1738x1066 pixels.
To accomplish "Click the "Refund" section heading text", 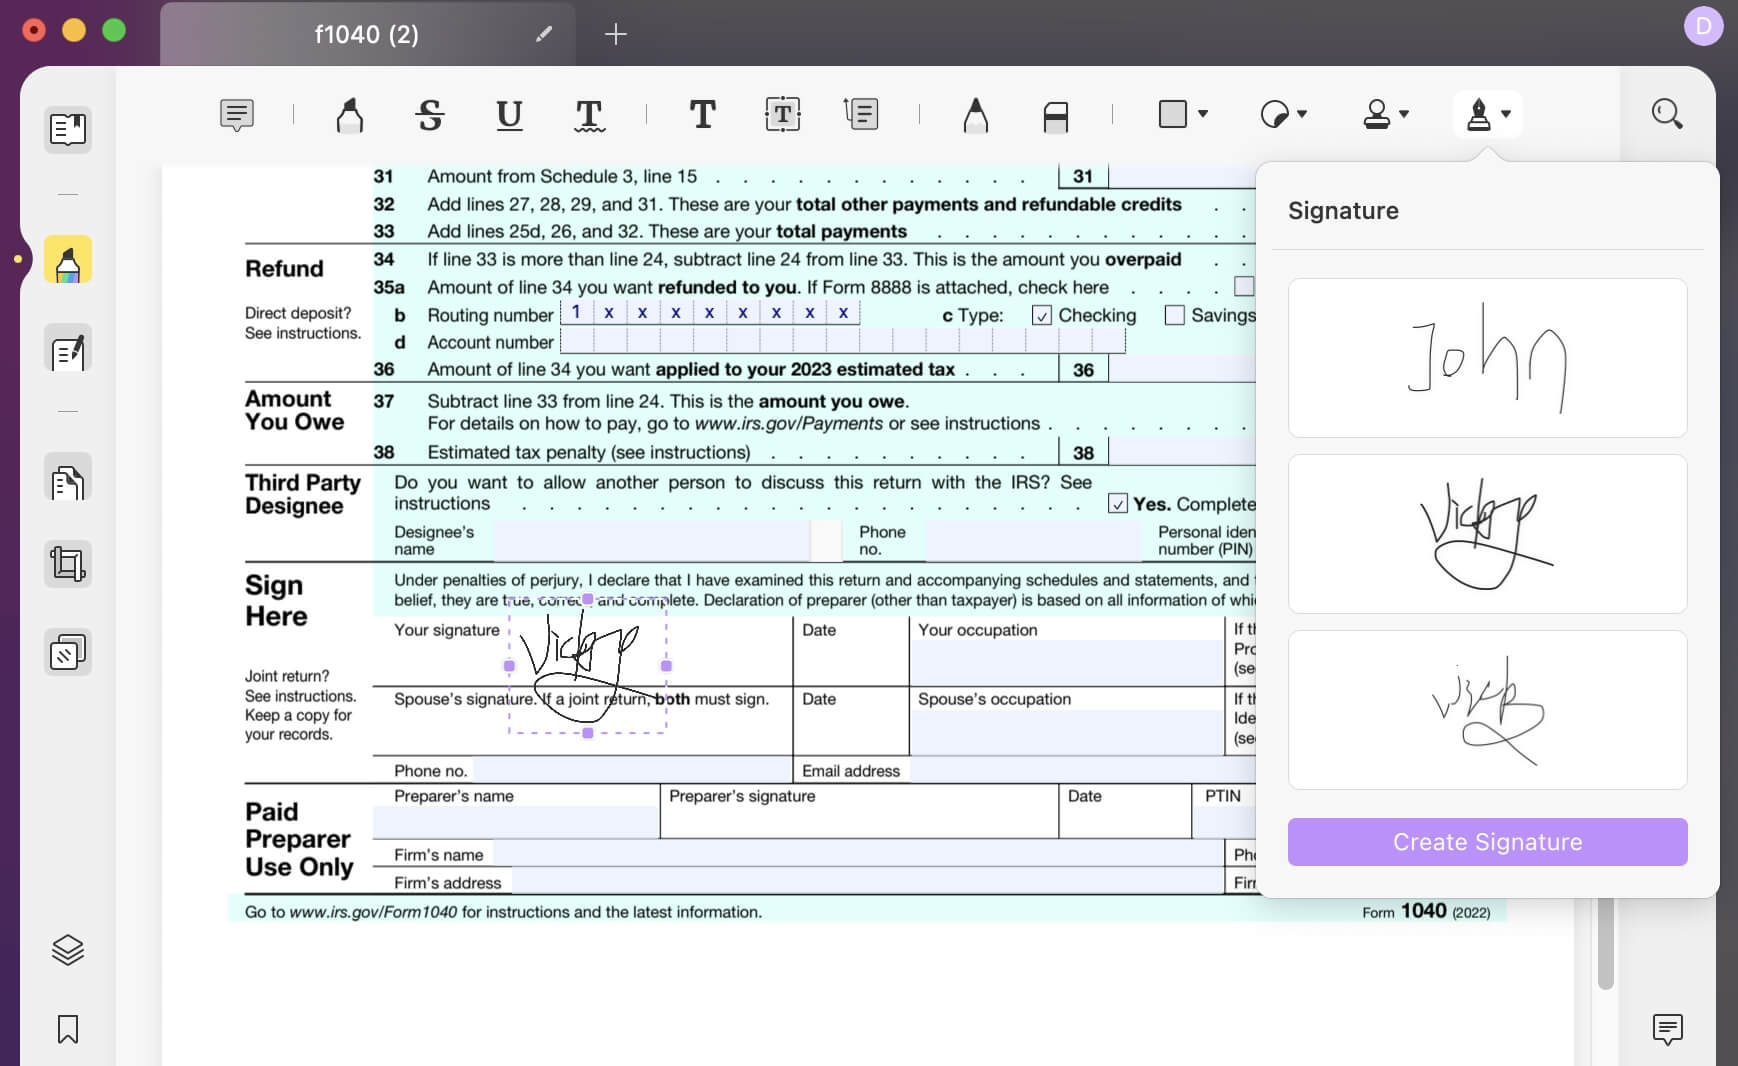I will pos(284,269).
